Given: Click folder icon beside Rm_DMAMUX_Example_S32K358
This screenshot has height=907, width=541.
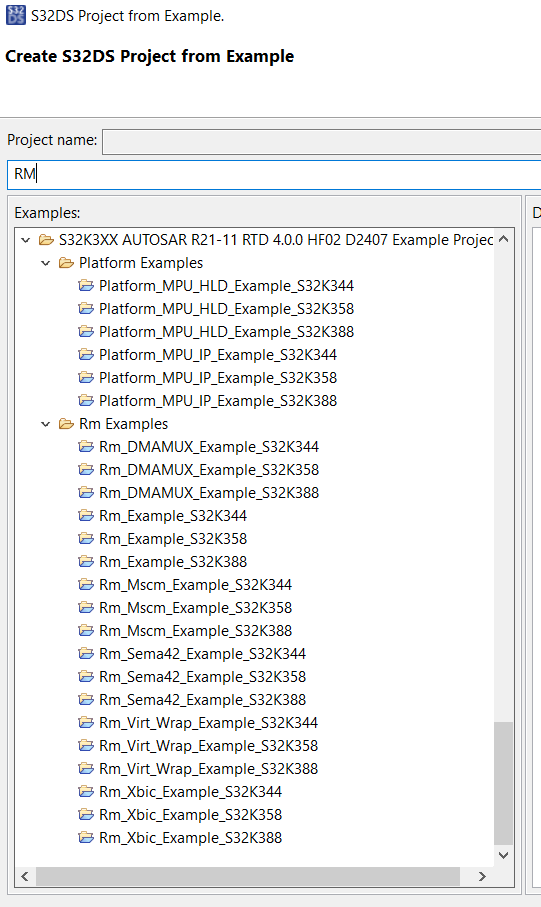Looking at the screenshot, I should point(86,469).
